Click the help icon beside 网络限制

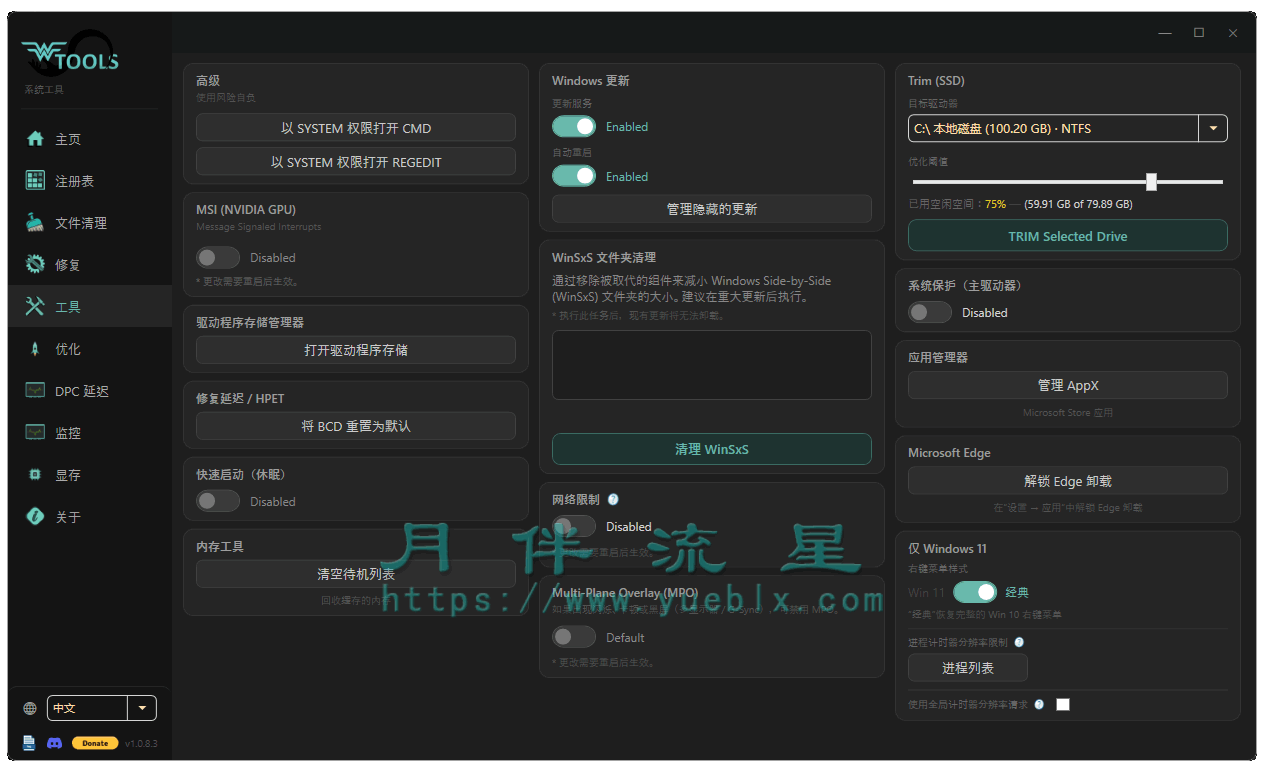[x=613, y=499]
